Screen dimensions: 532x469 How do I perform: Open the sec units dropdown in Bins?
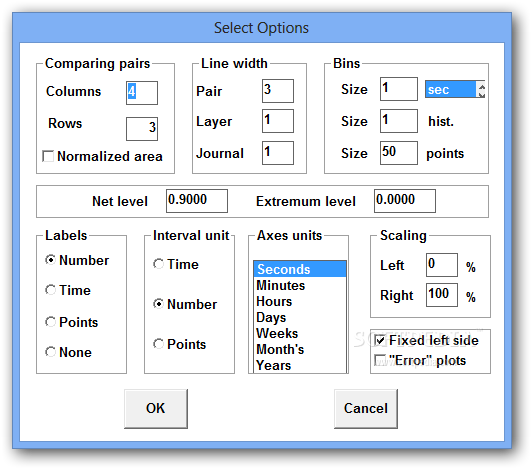[455, 90]
